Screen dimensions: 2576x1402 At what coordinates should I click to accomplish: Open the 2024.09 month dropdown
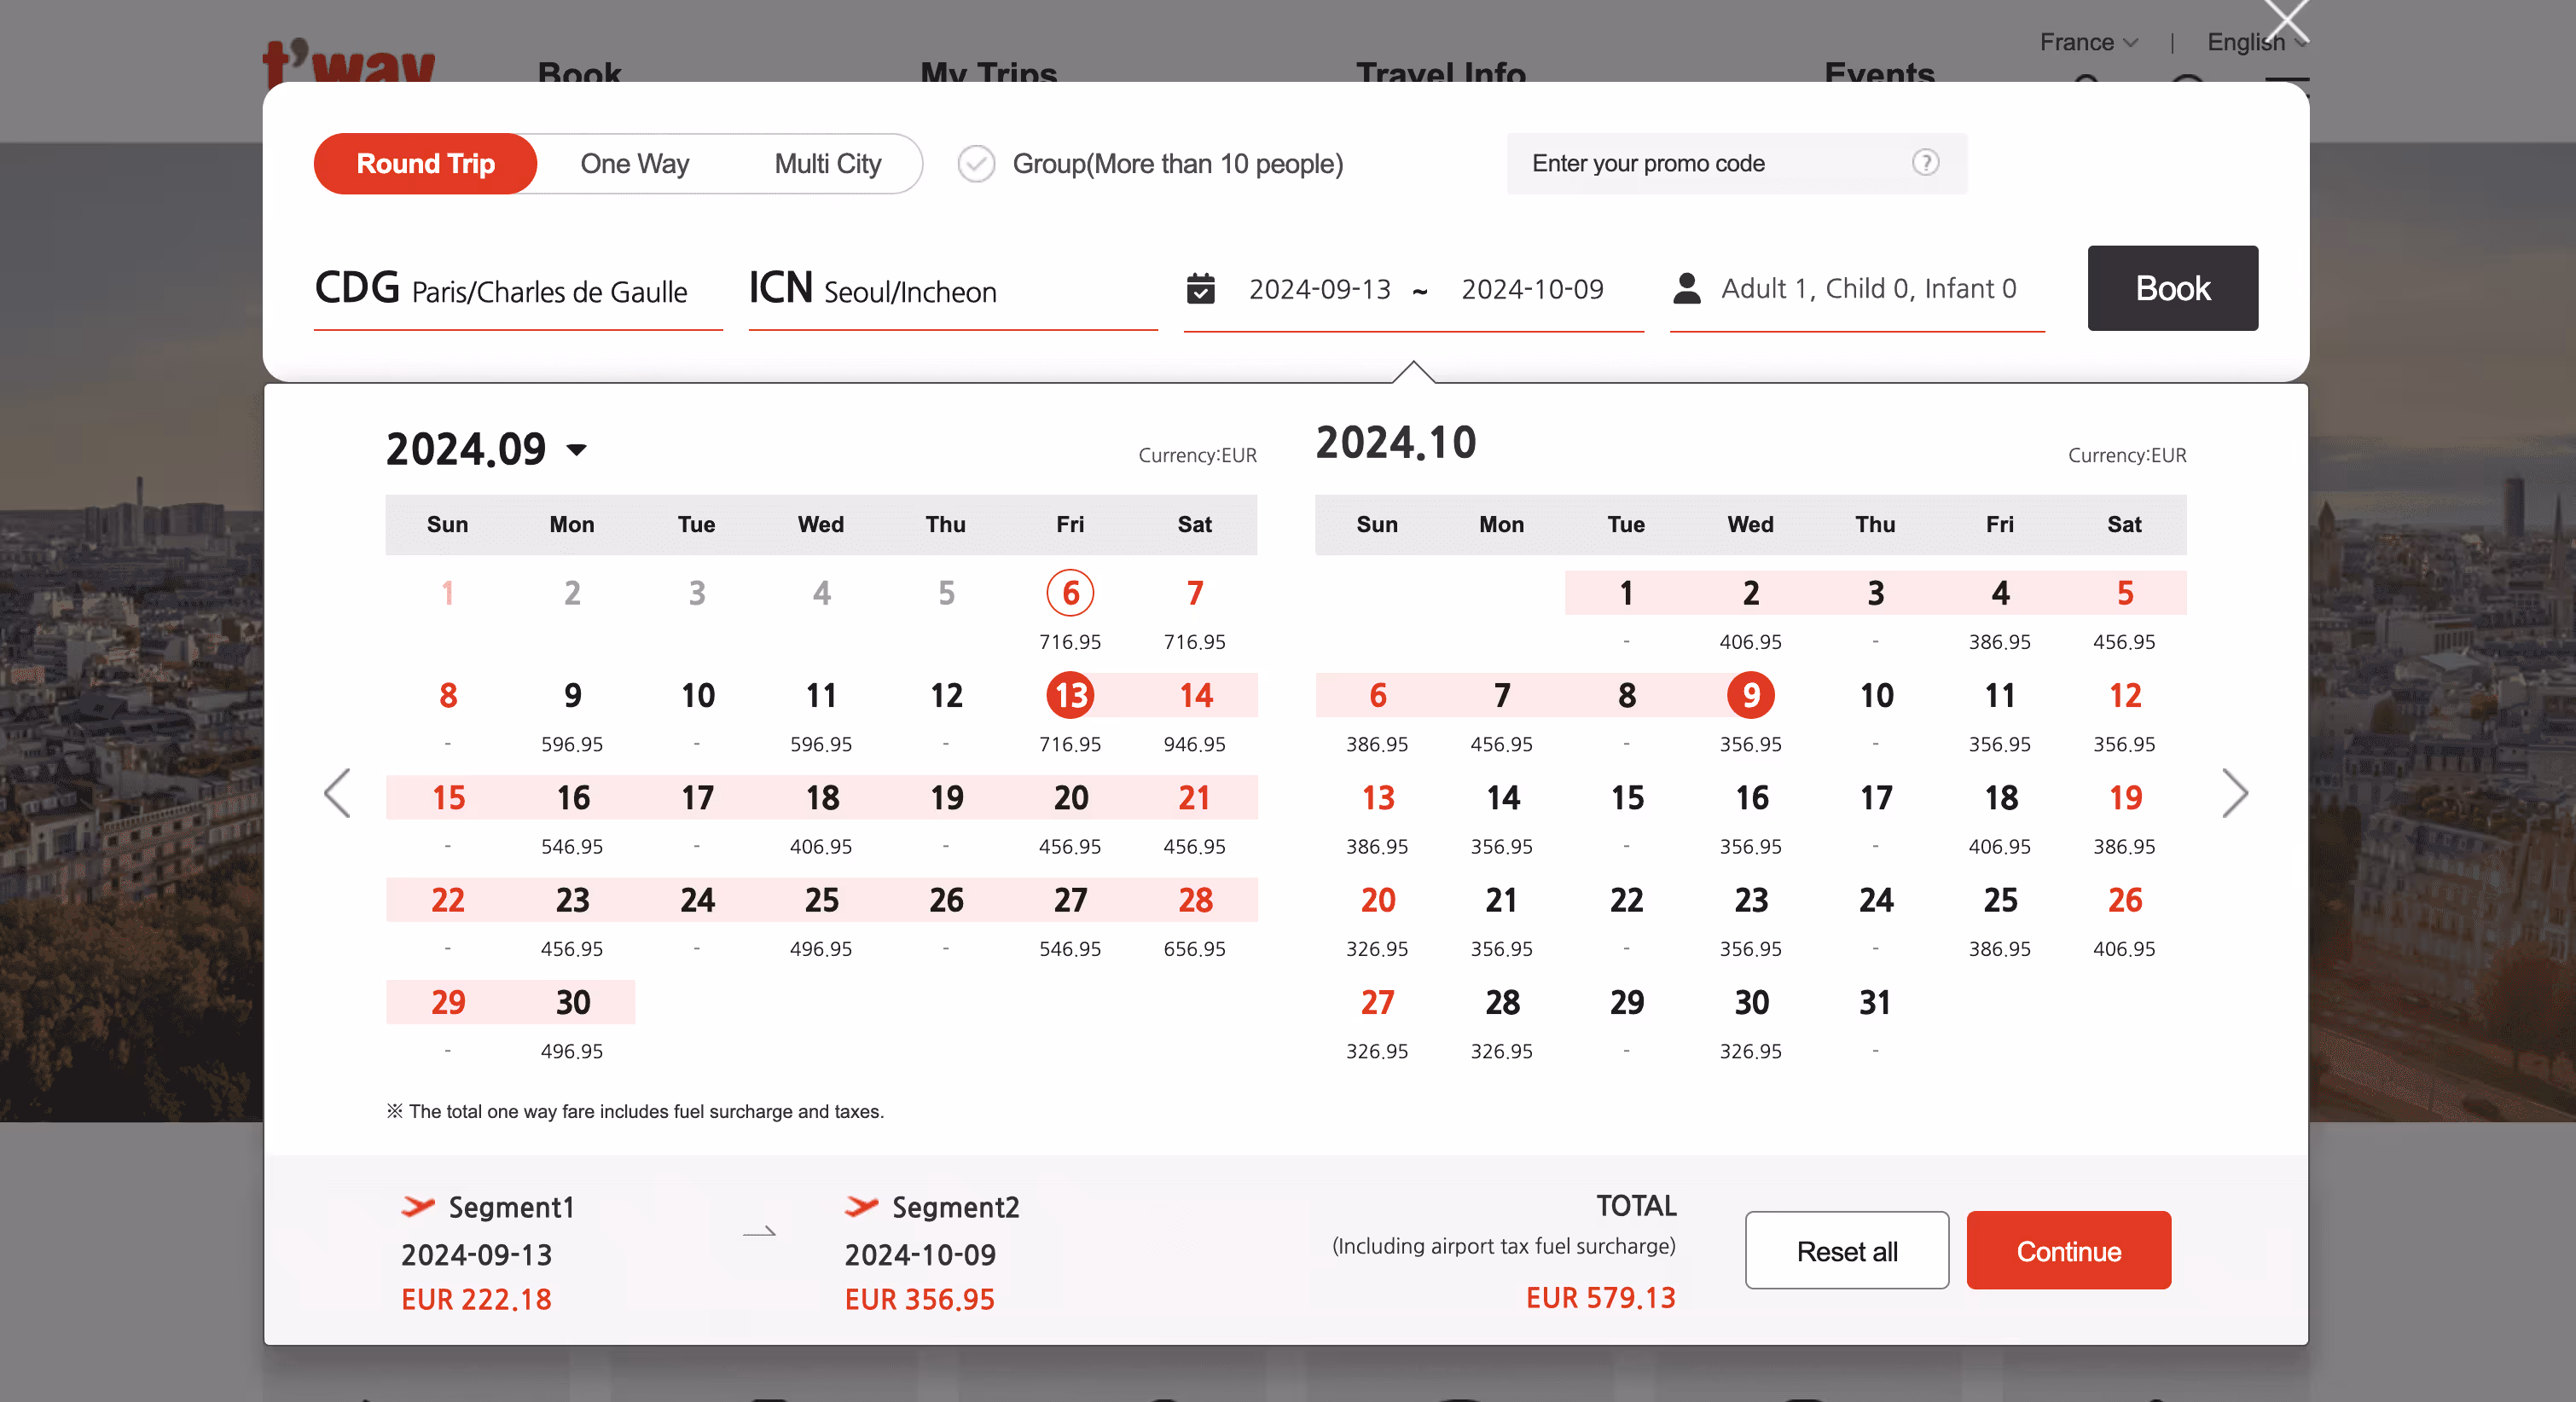tap(576, 450)
